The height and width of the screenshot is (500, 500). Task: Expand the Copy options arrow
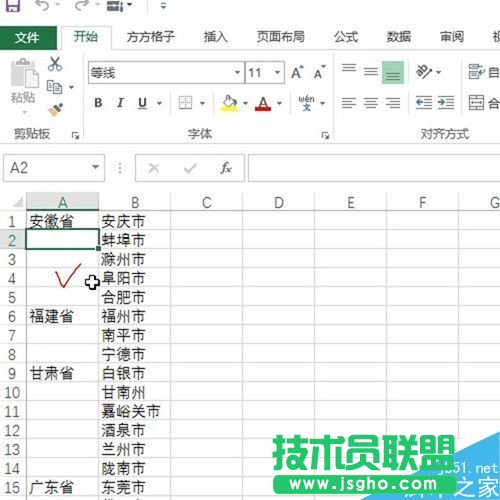point(71,88)
